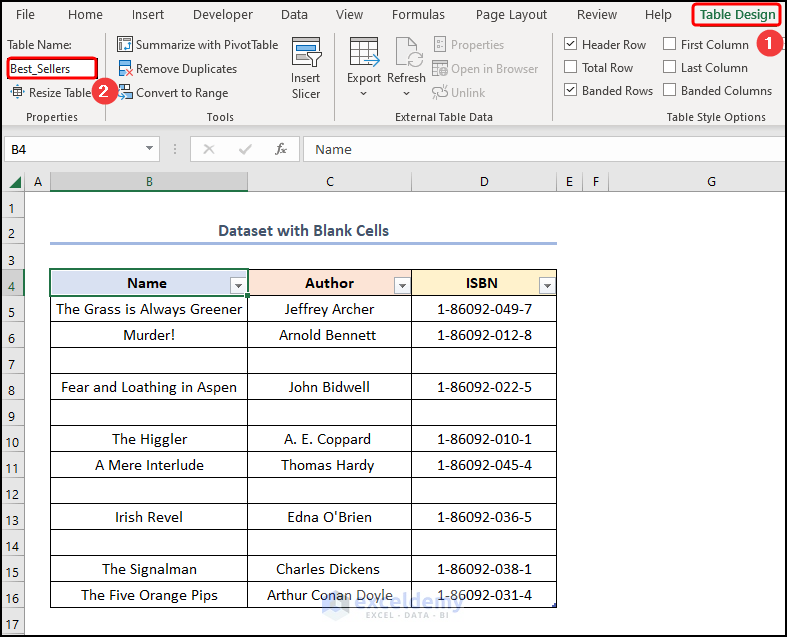Viewport: 787px width, 637px height.
Task: Select cell containing Charles Dickens
Action: [x=329, y=569]
